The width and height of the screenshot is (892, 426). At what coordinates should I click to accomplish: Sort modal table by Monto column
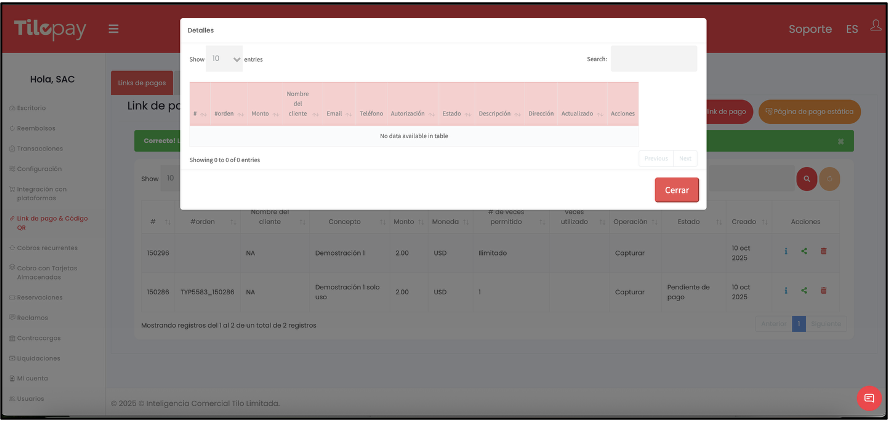click(261, 114)
